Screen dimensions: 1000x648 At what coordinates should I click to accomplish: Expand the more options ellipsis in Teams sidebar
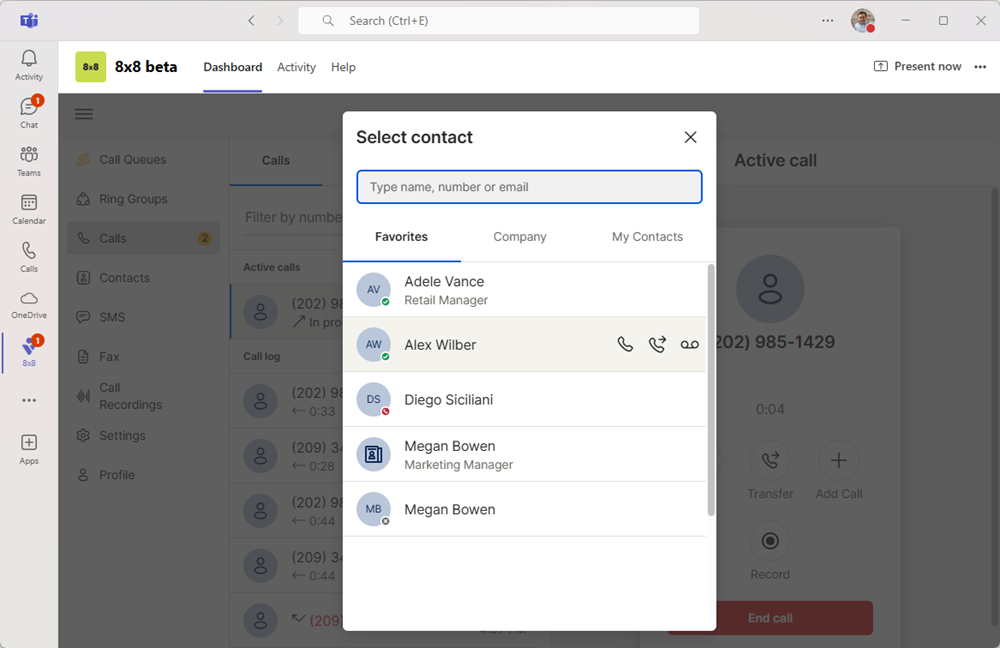pos(29,400)
